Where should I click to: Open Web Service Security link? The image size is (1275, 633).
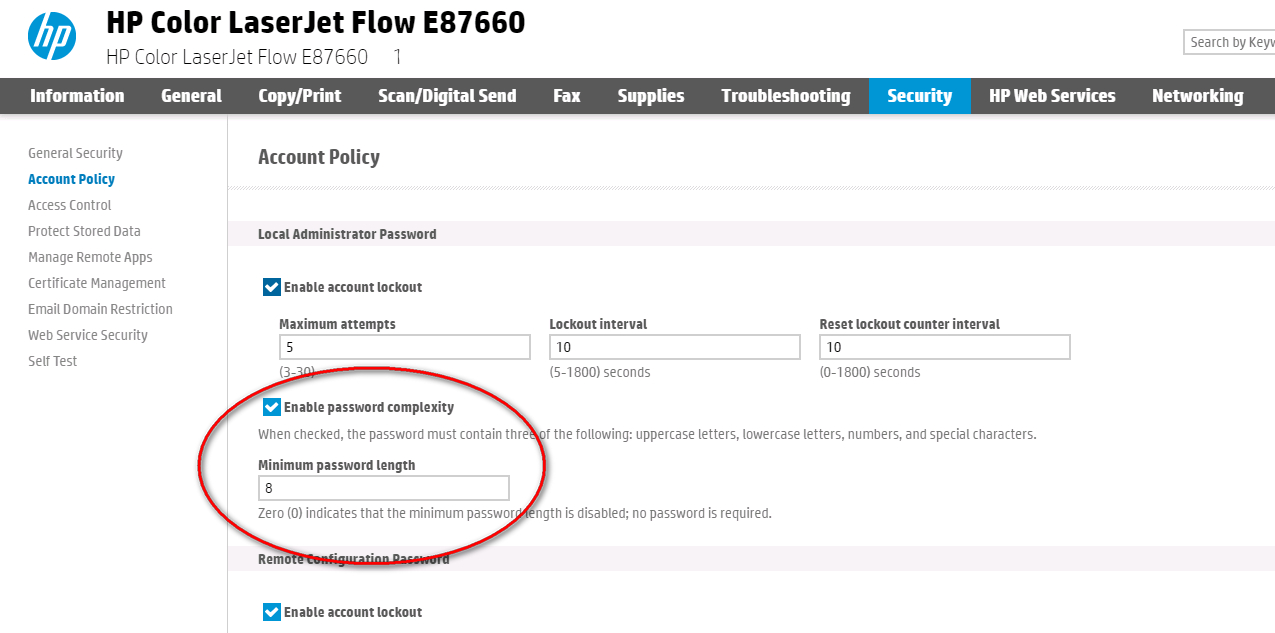(88, 335)
